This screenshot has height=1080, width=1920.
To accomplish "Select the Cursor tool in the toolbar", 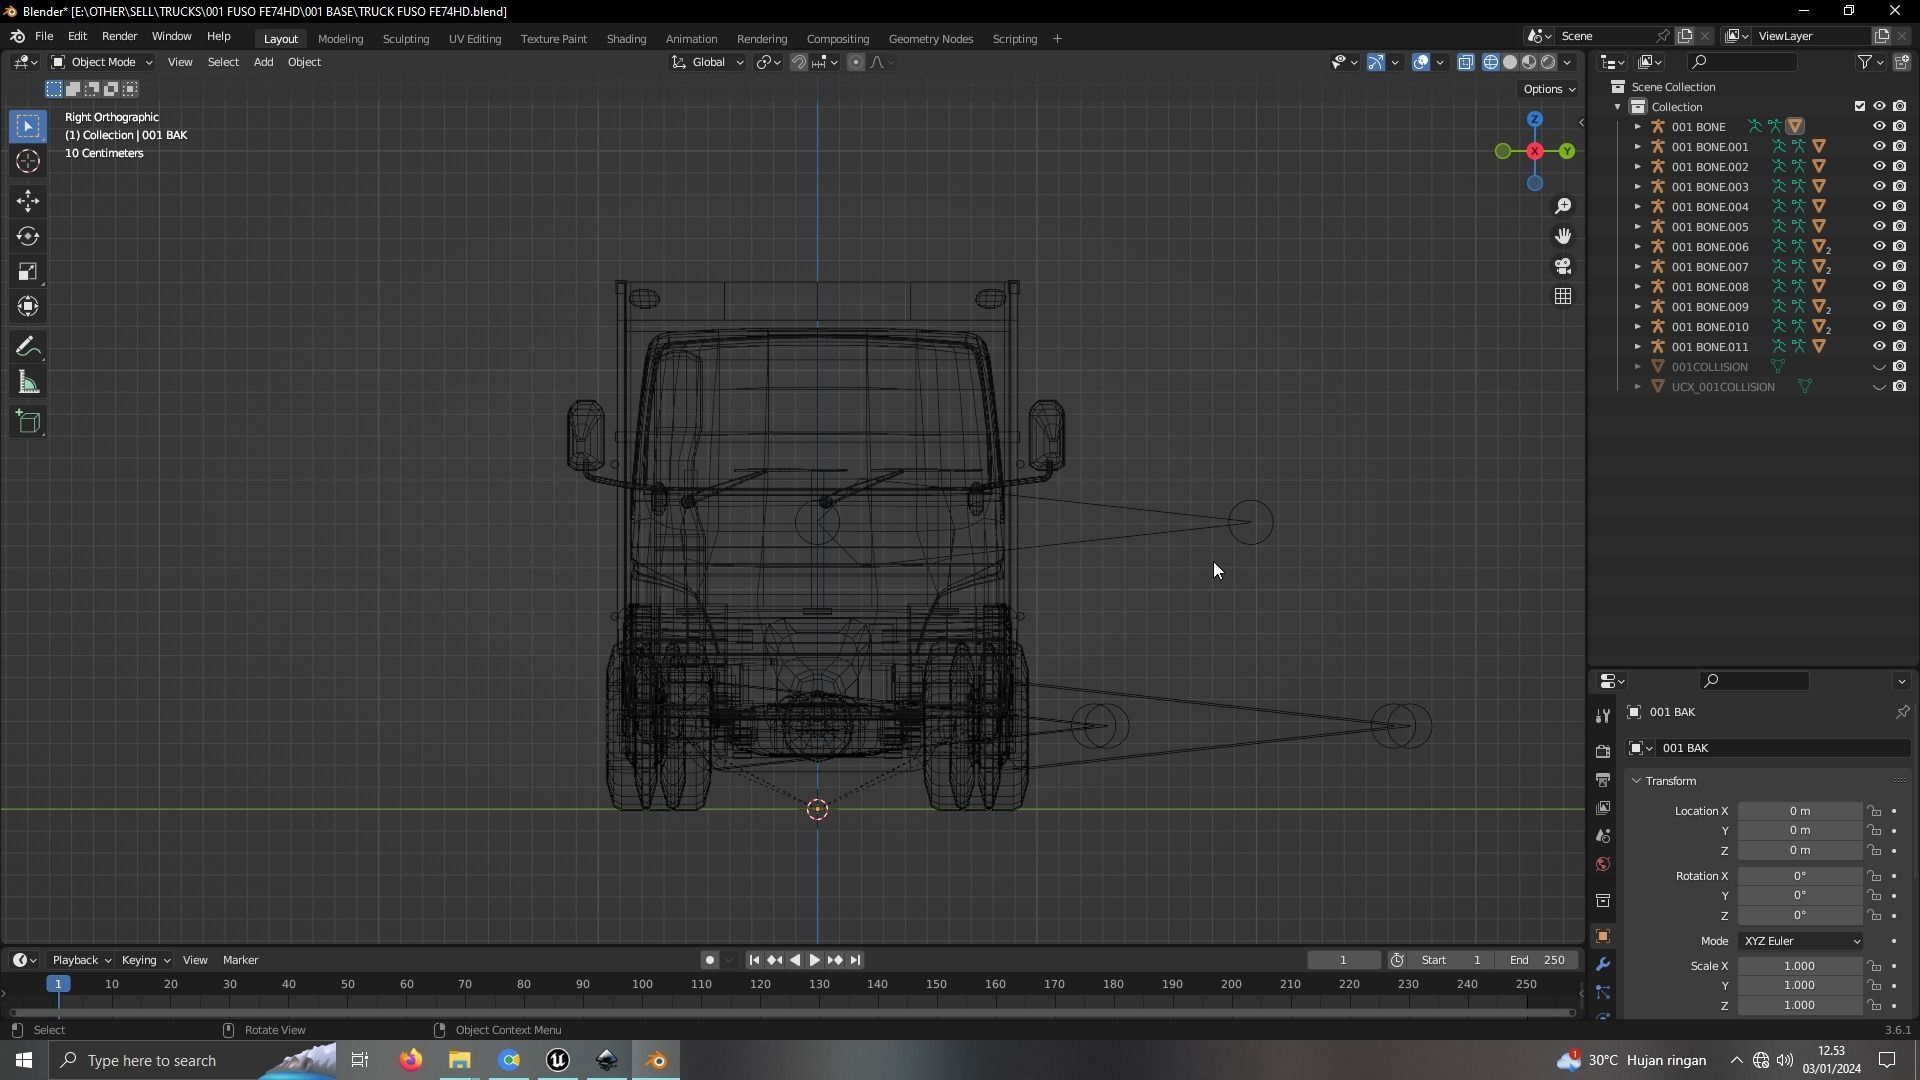I will 28,162.
